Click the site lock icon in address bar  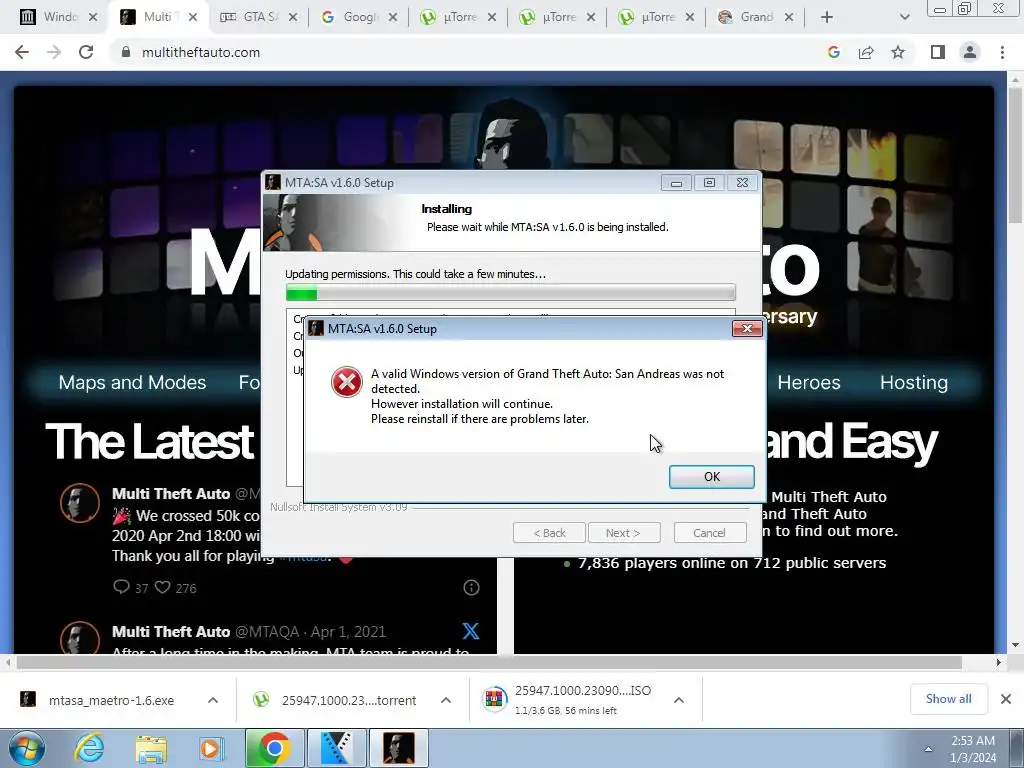(x=126, y=52)
